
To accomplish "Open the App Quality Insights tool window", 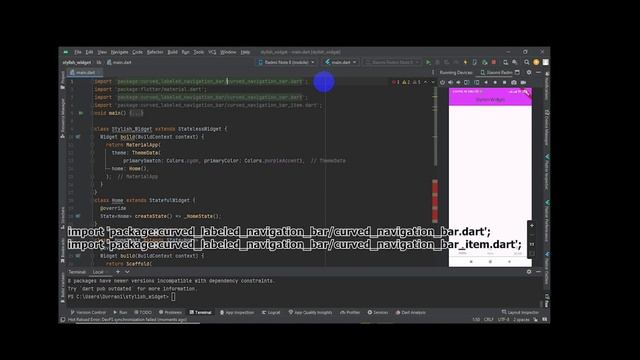I will 311,312.
